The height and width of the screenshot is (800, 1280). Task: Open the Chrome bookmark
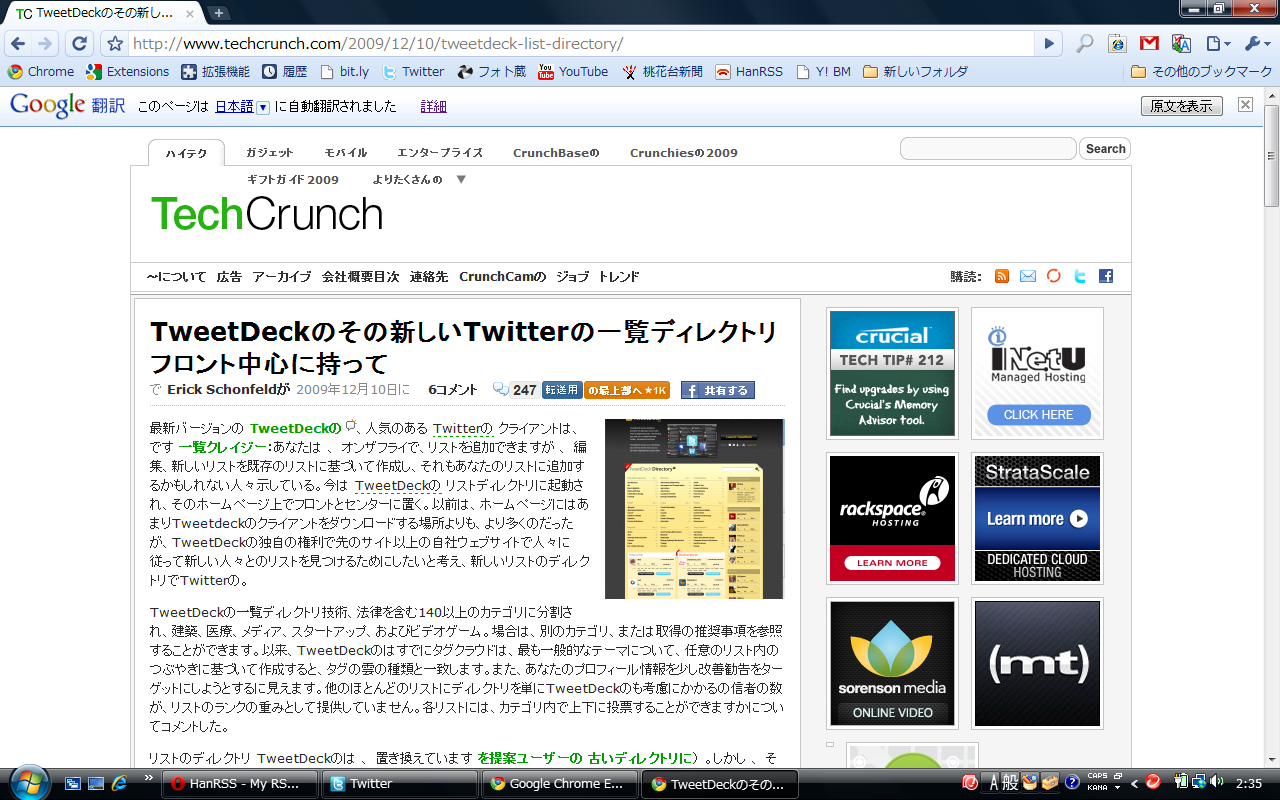(41, 72)
